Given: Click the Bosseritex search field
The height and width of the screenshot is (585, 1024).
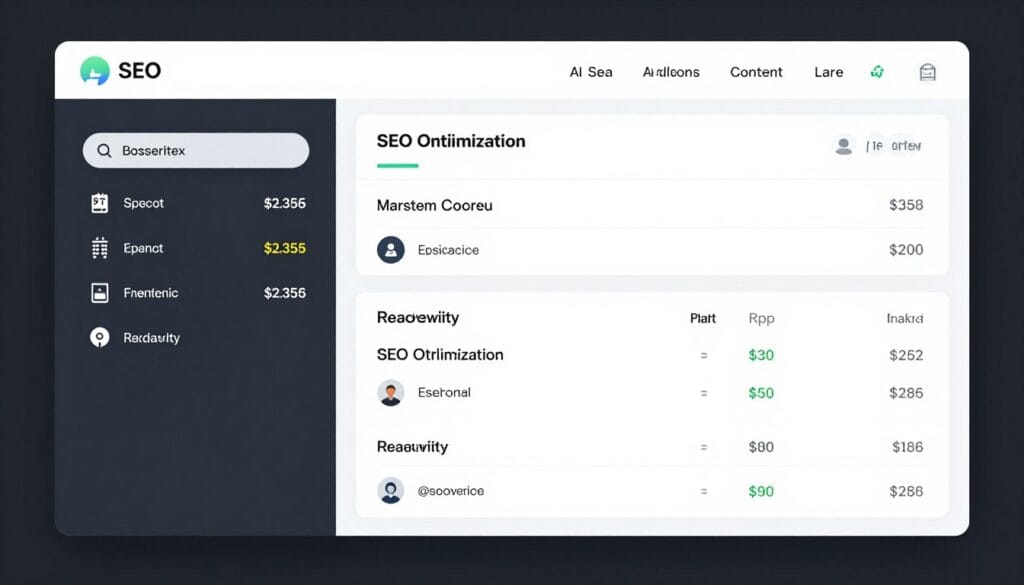Looking at the screenshot, I should (196, 151).
